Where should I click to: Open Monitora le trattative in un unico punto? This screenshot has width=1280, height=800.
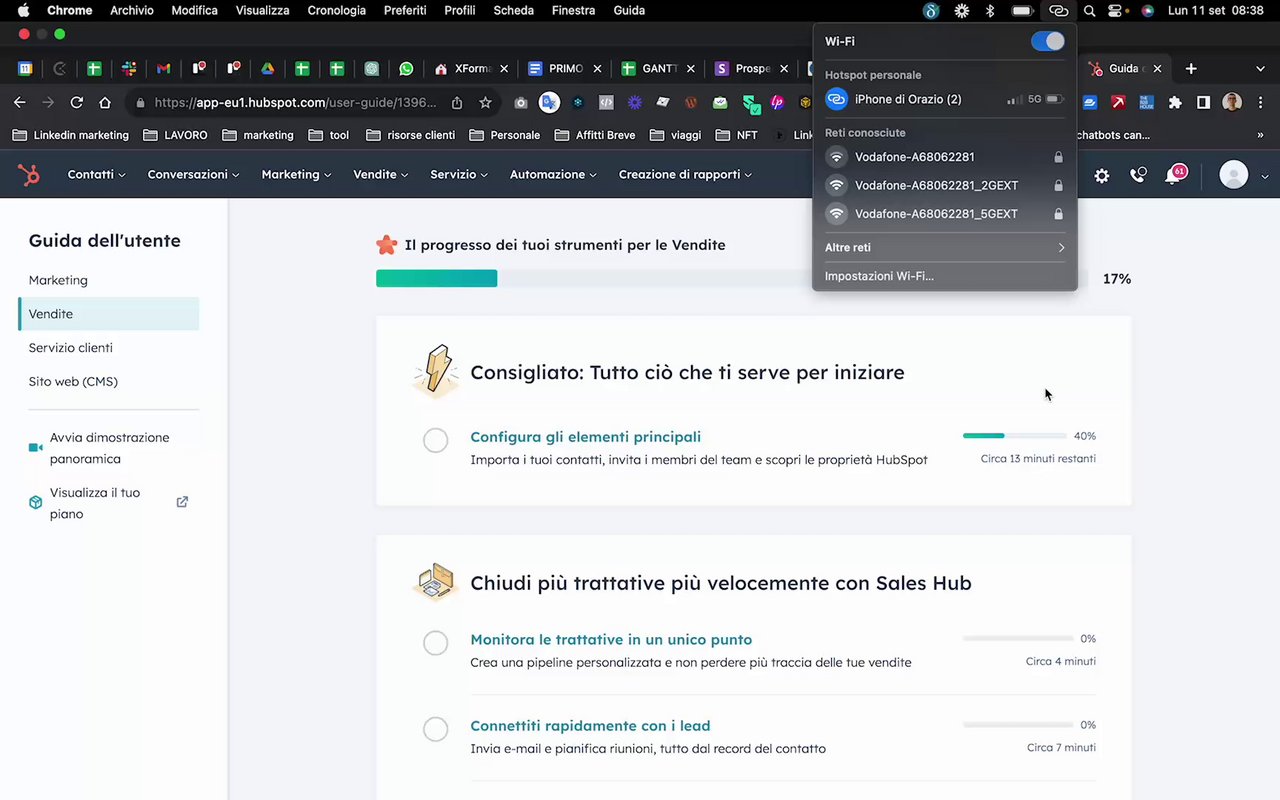pyautogui.click(x=611, y=640)
